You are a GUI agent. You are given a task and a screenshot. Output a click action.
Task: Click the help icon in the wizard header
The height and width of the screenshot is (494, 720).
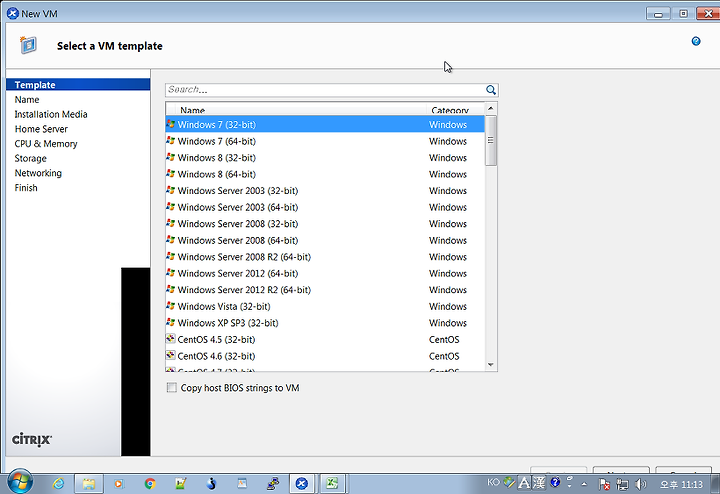pyautogui.click(x=696, y=41)
